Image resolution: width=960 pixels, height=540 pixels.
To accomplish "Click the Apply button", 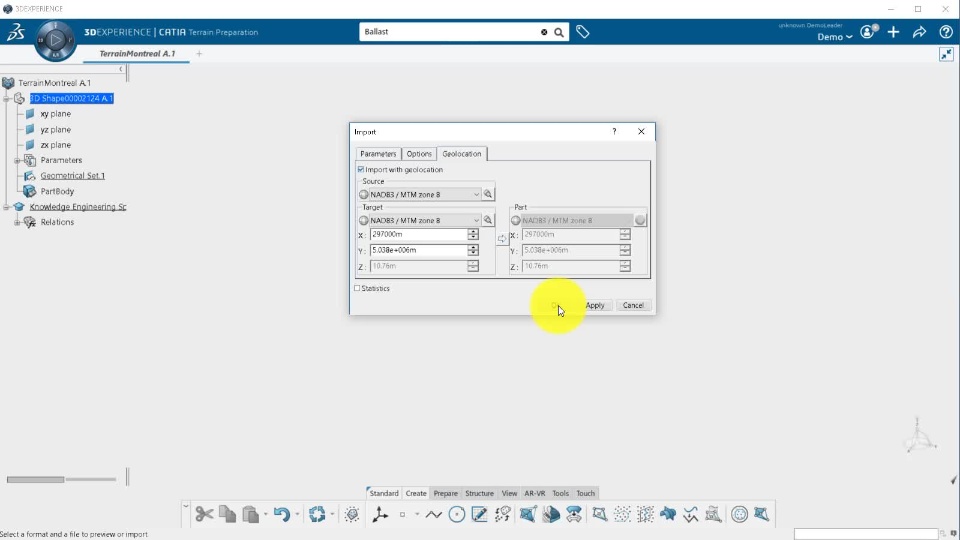I will [595, 305].
